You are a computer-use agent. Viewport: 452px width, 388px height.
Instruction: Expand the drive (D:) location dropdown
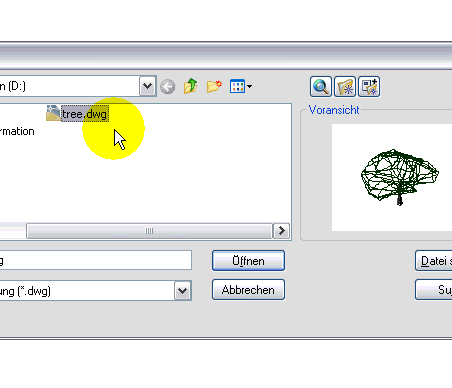coord(148,86)
